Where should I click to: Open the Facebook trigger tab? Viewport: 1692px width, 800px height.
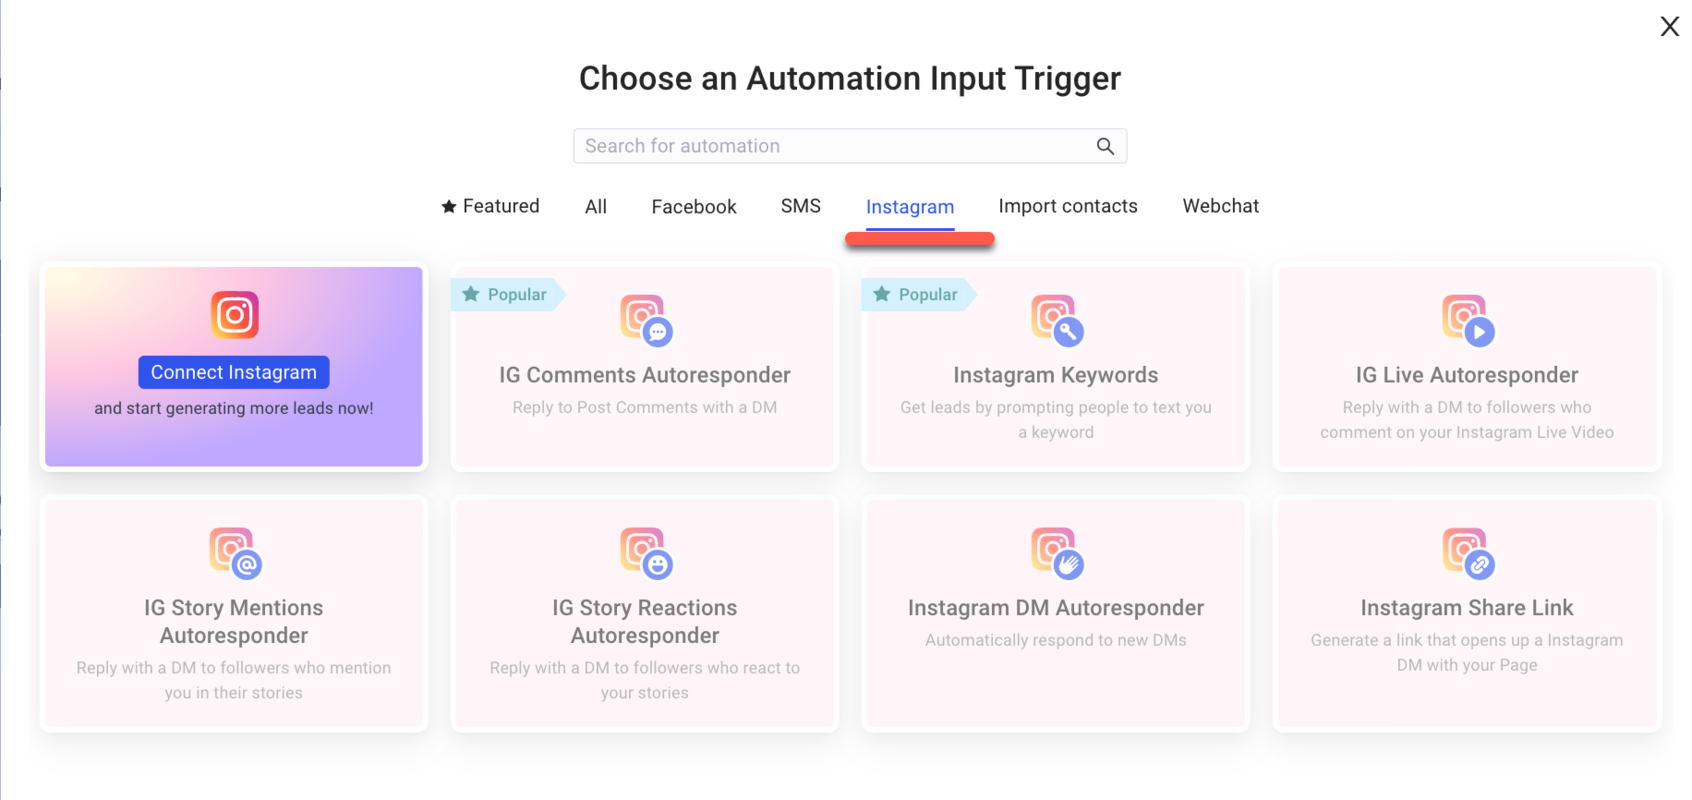click(x=693, y=206)
